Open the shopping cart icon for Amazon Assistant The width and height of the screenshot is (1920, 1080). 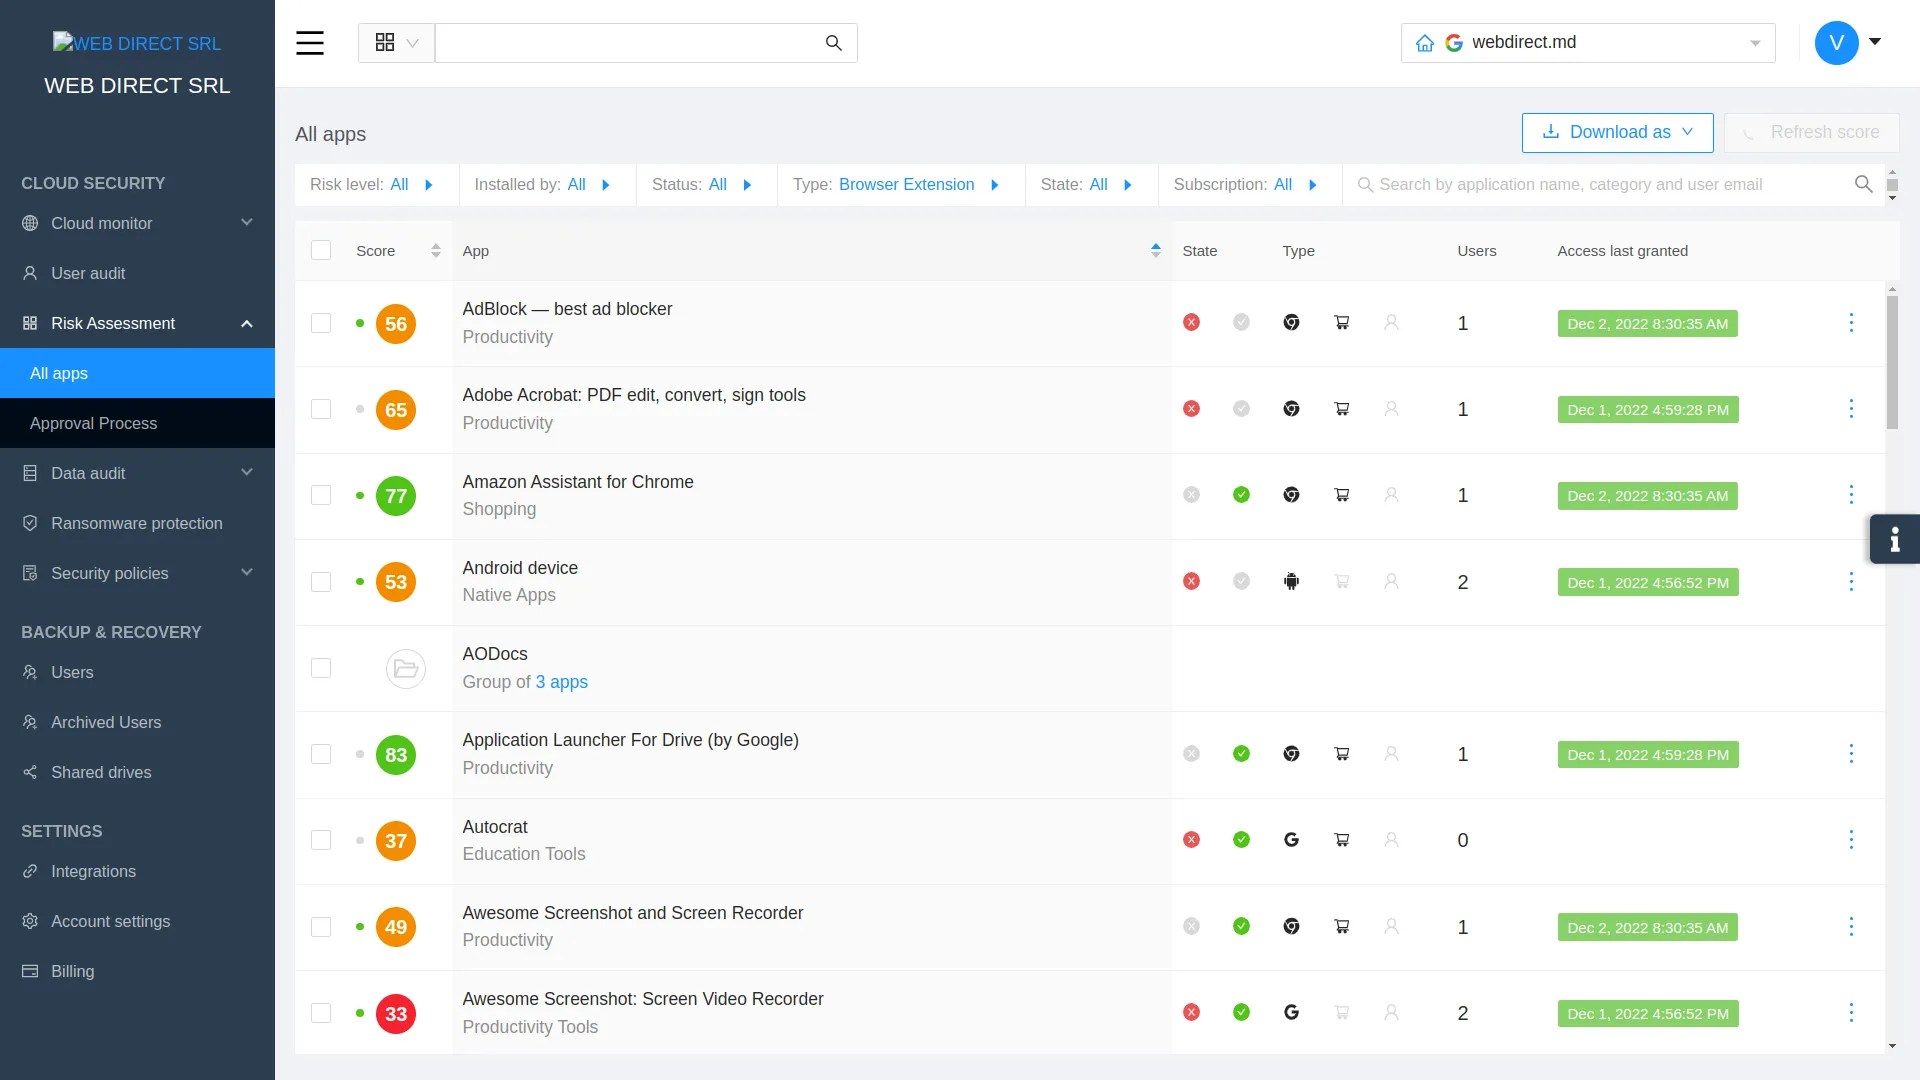(x=1342, y=495)
